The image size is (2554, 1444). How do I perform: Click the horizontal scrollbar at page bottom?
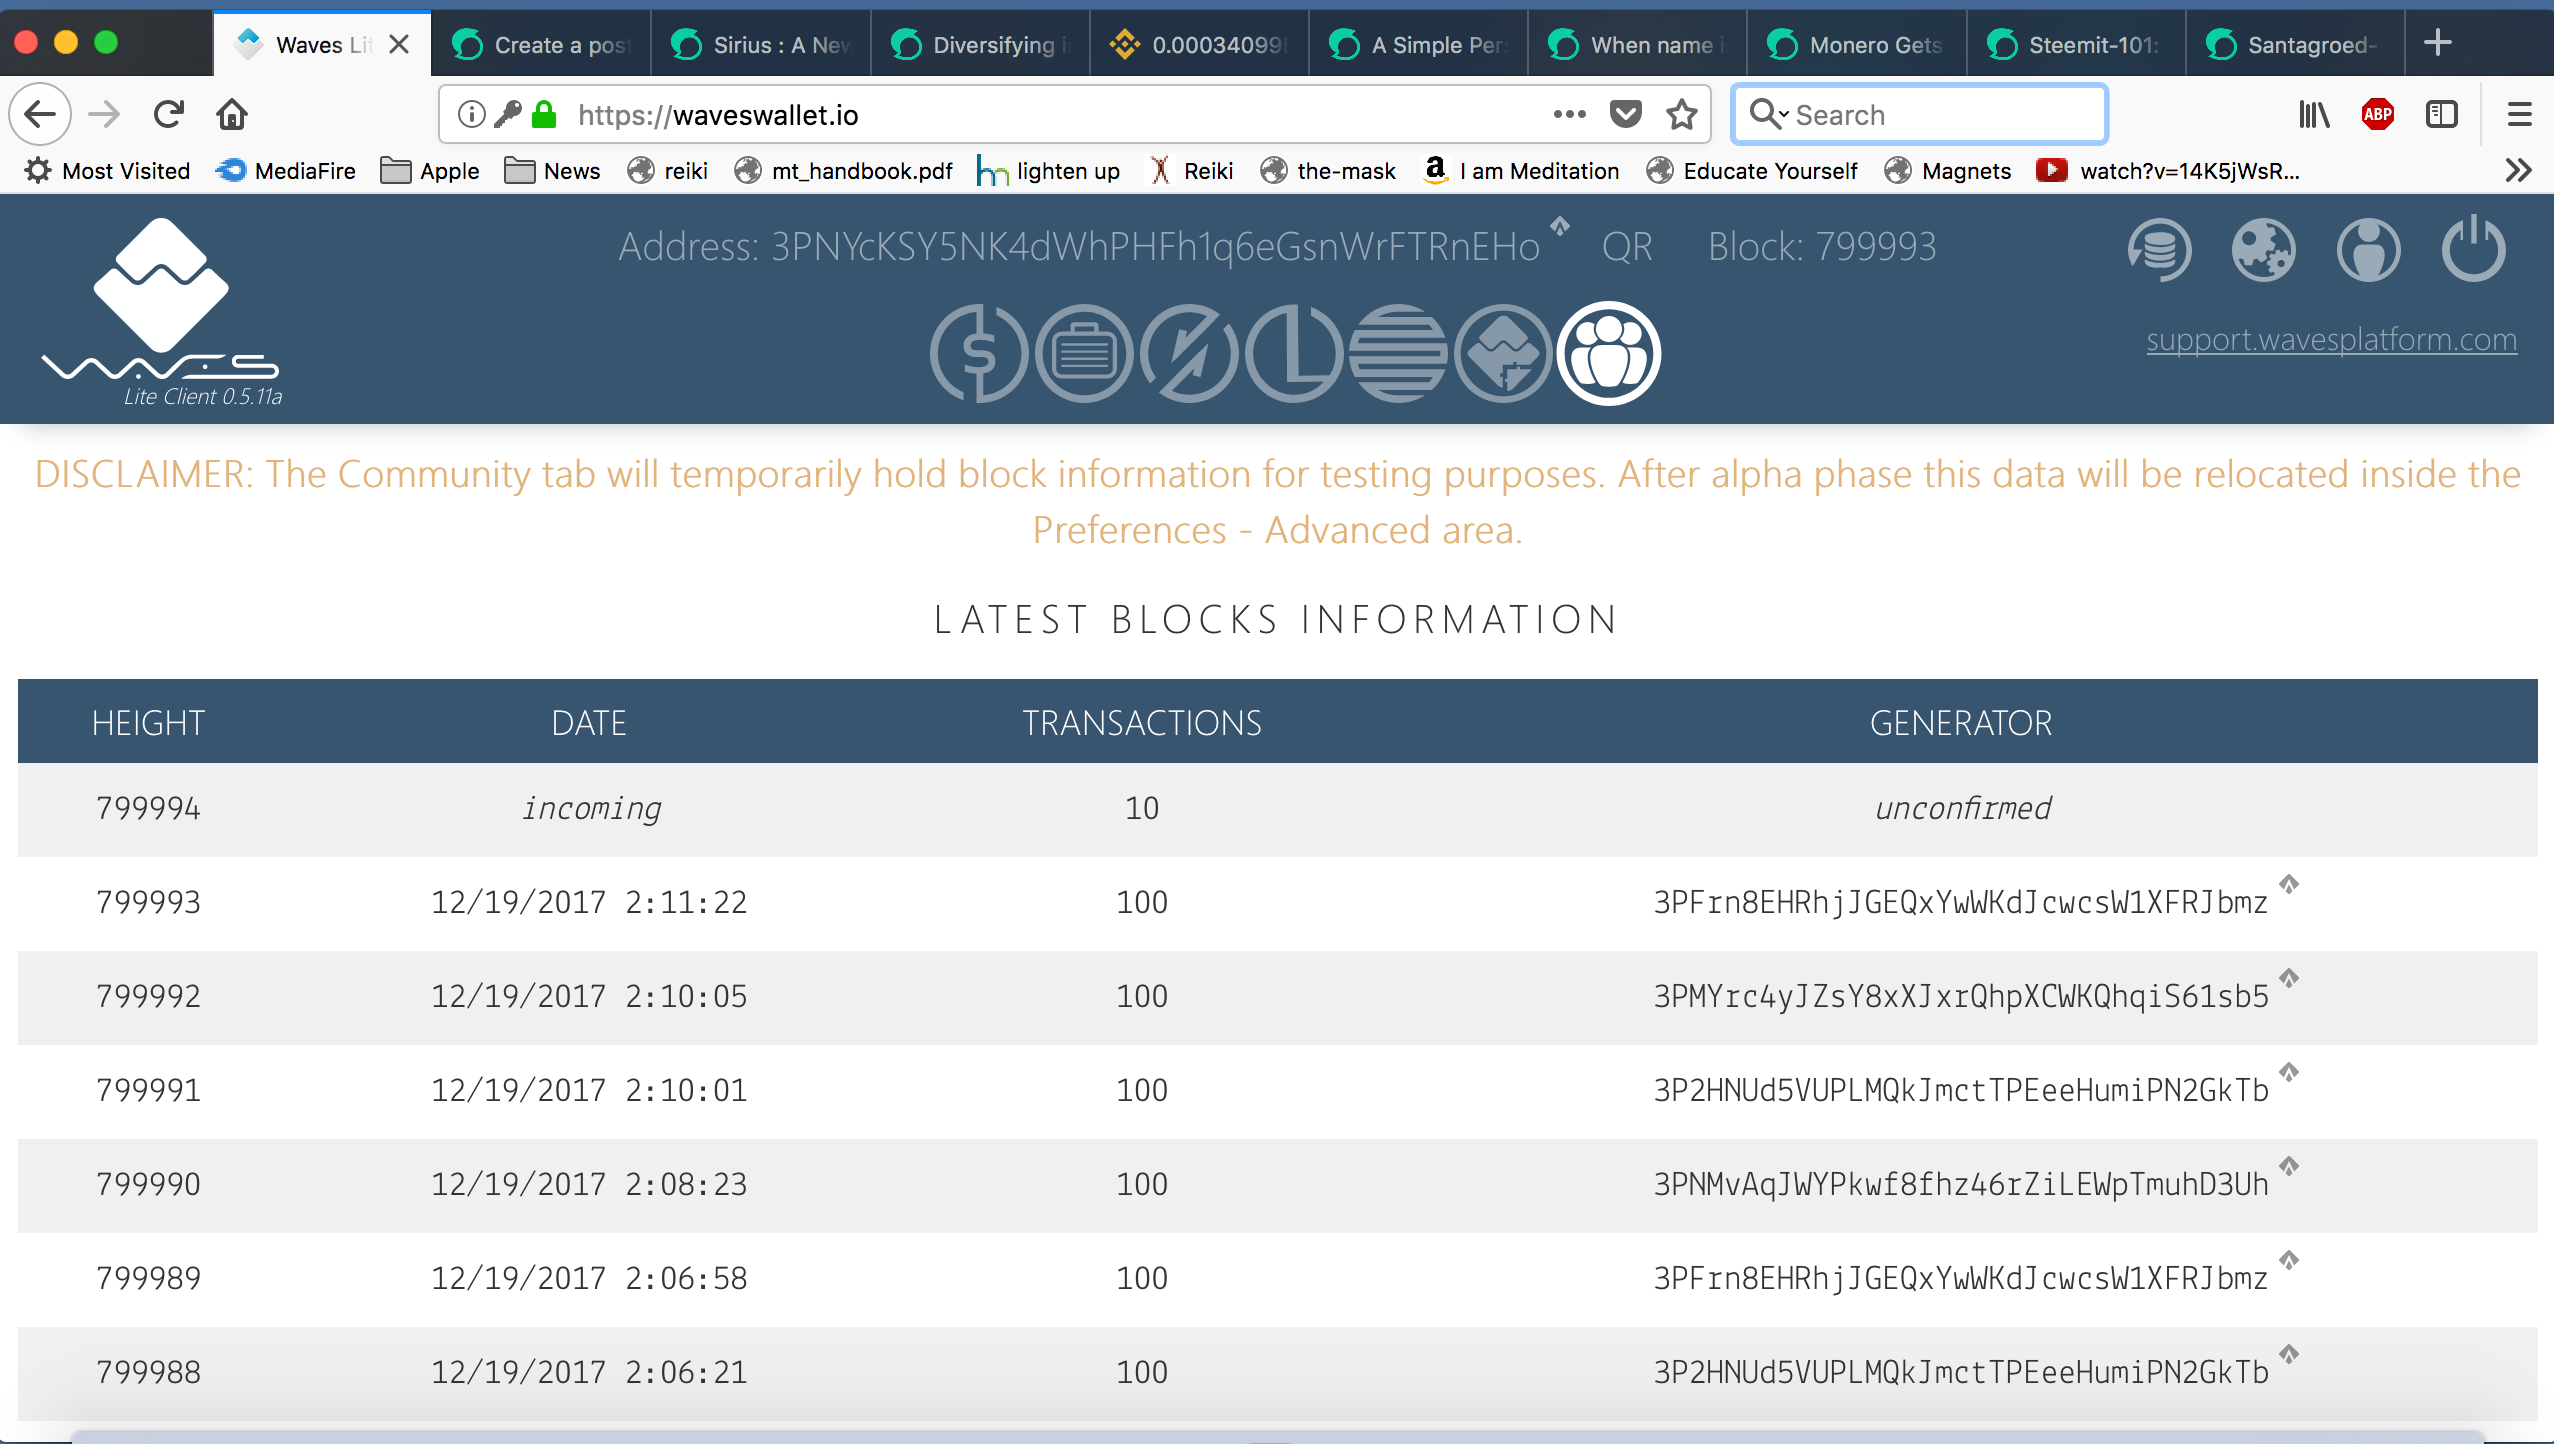click(x=1277, y=1436)
